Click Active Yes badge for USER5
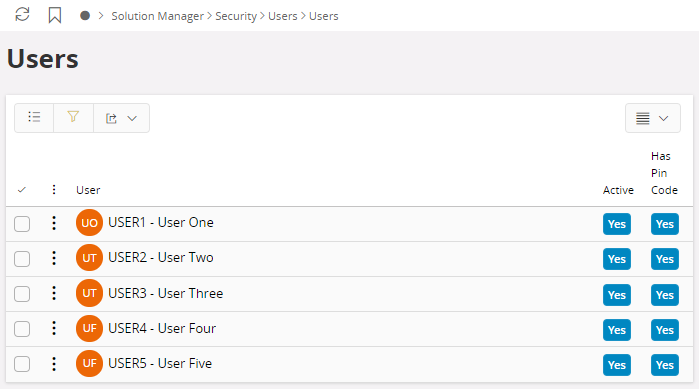This screenshot has width=699, height=389. (x=617, y=365)
